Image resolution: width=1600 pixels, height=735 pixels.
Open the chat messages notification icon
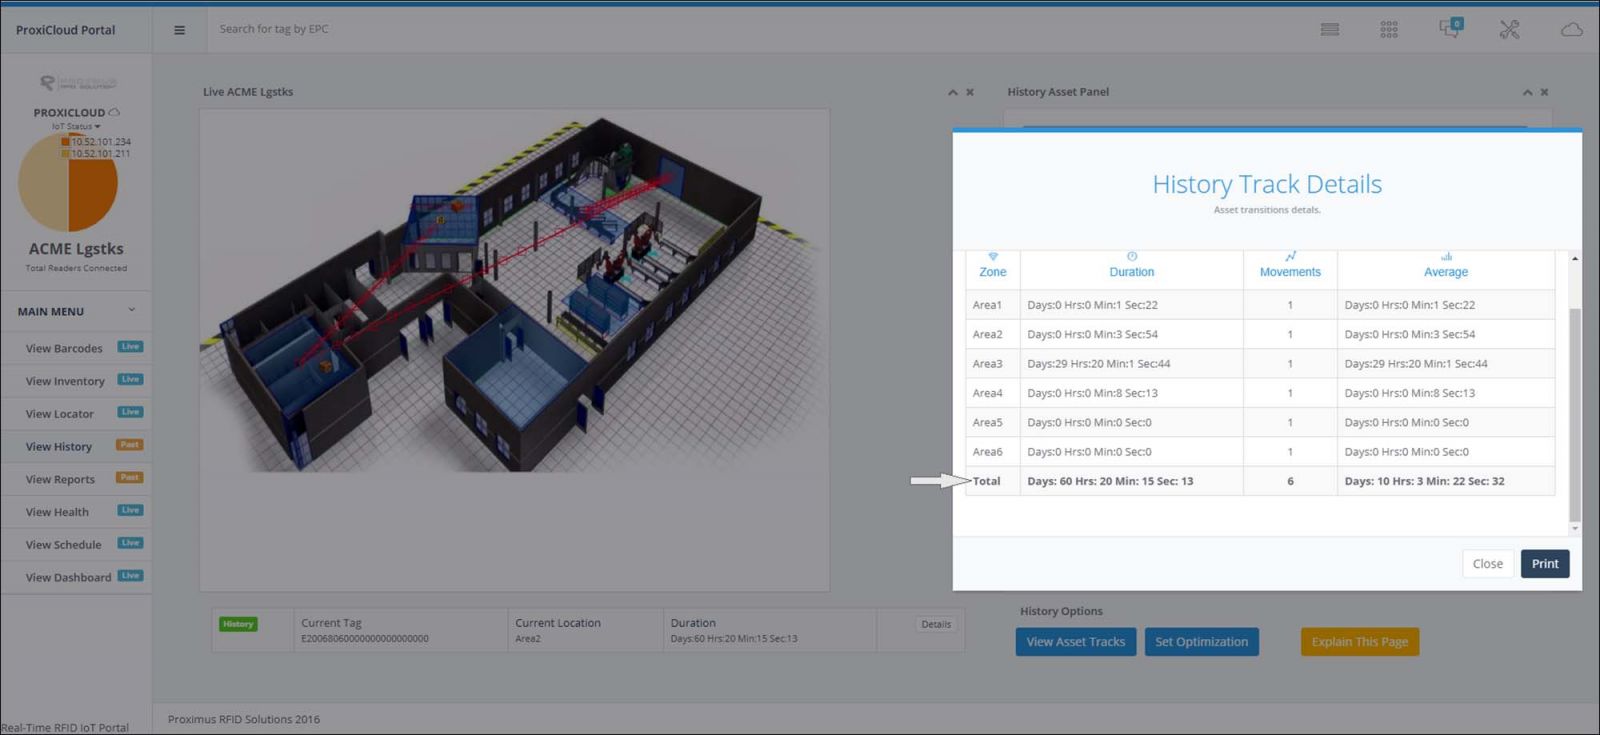[1449, 29]
